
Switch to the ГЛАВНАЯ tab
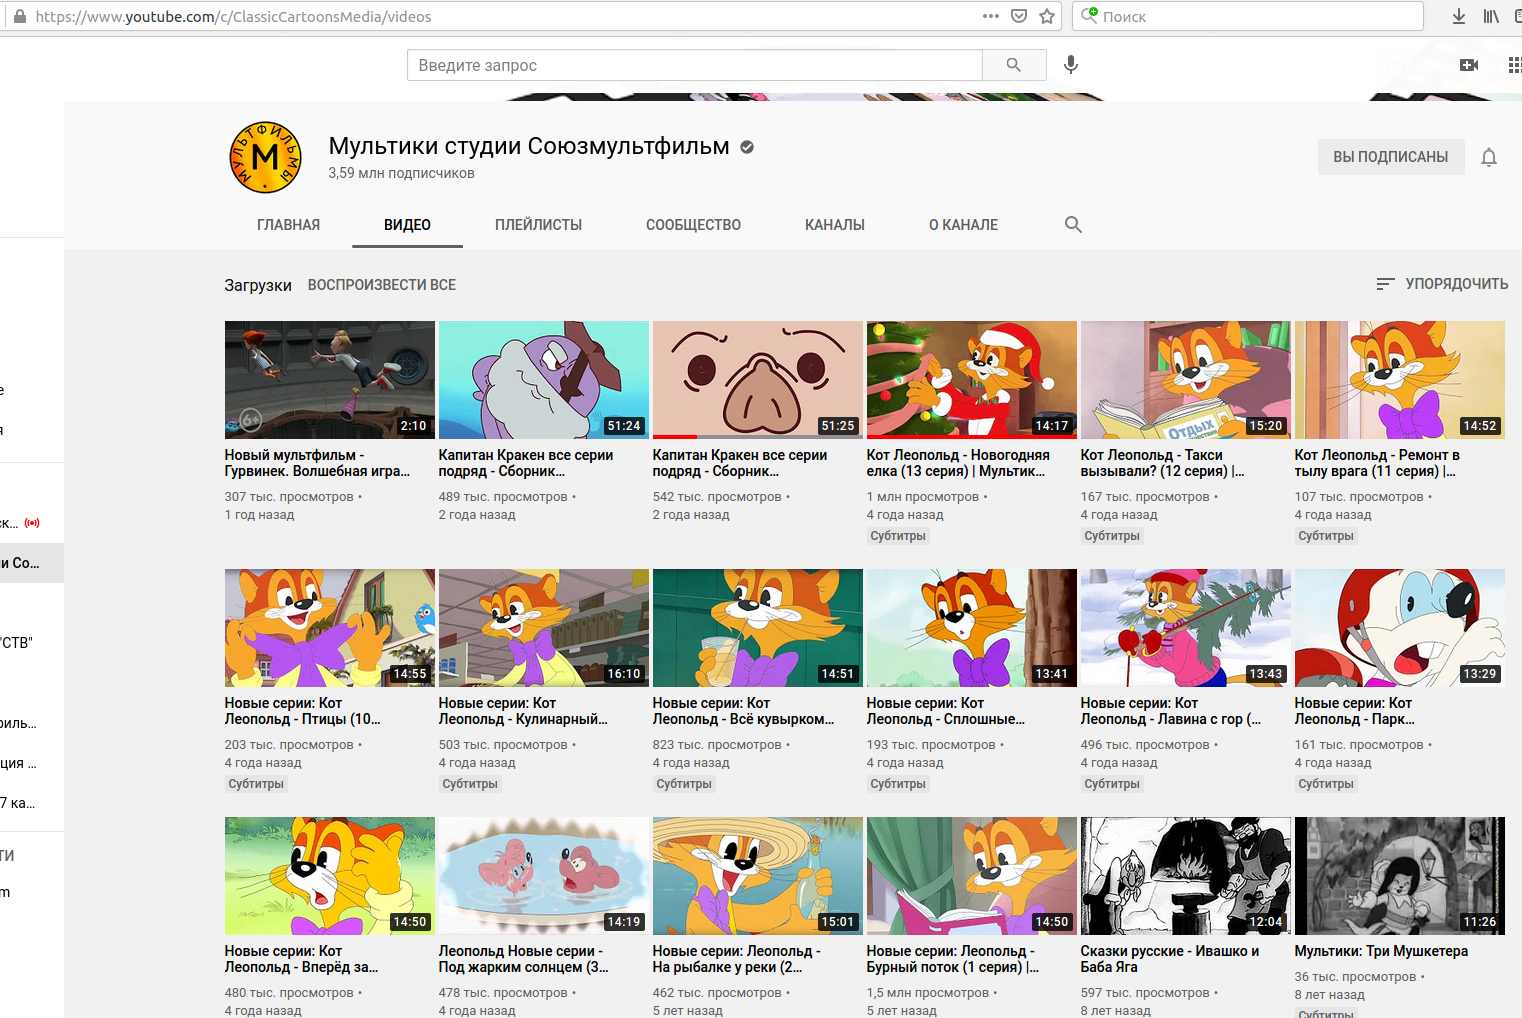tap(289, 225)
